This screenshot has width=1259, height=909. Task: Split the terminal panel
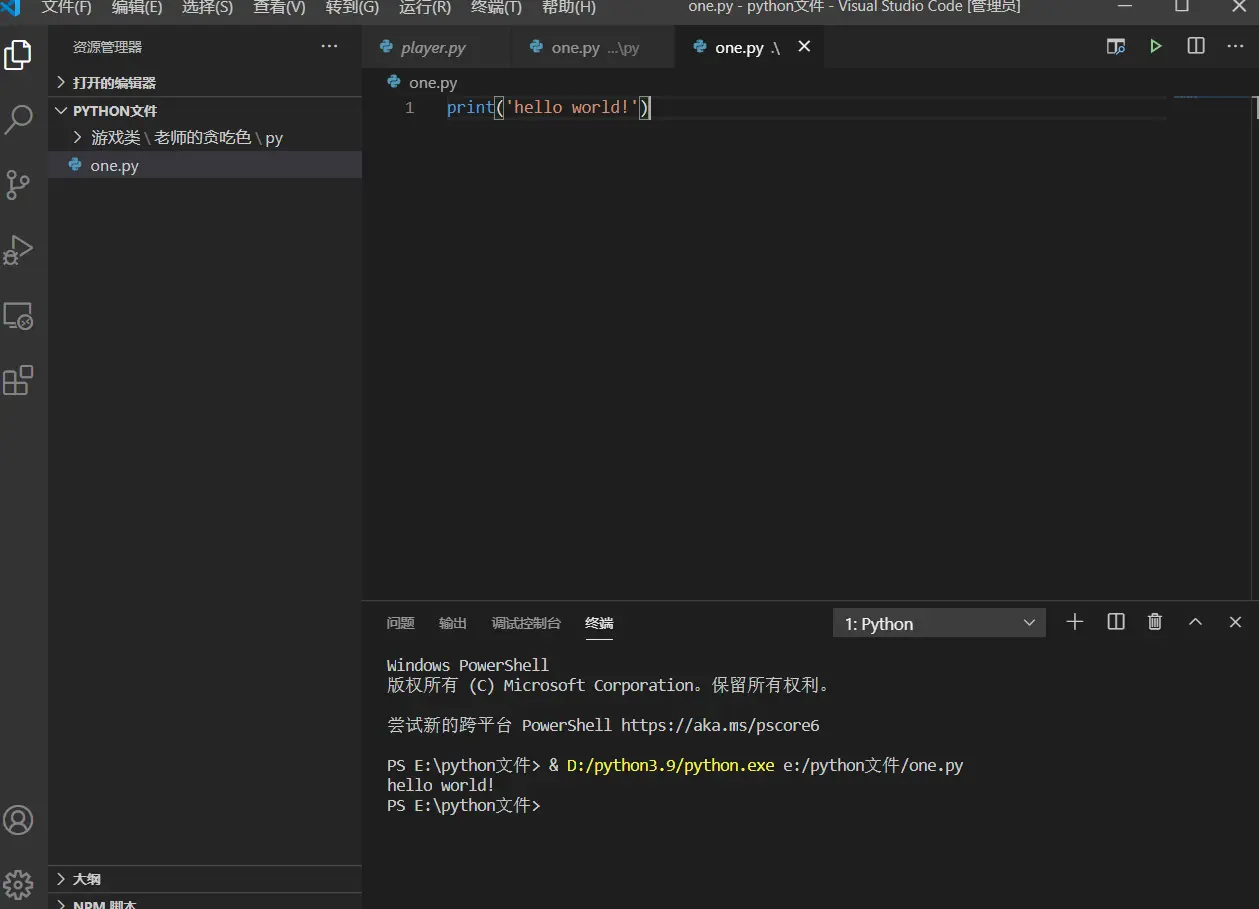click(x=1116, y=622)
